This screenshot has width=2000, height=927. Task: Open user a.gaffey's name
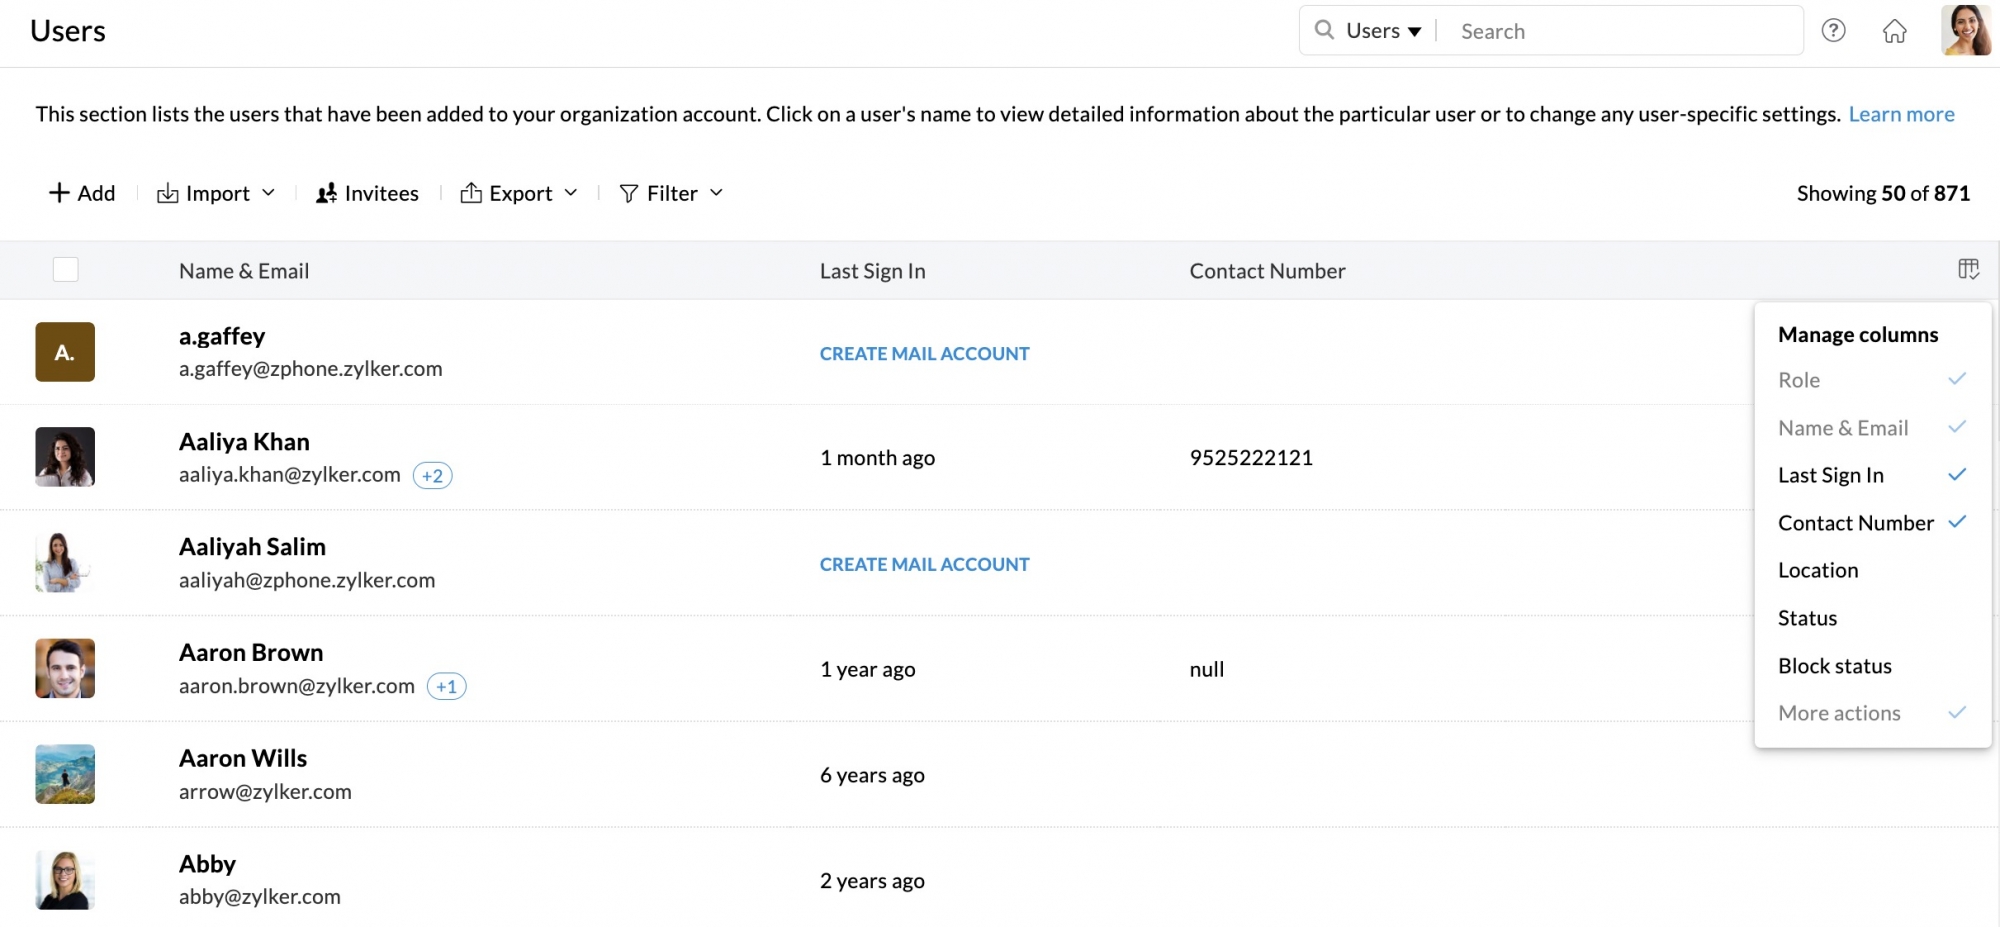[x=222, y=336]
